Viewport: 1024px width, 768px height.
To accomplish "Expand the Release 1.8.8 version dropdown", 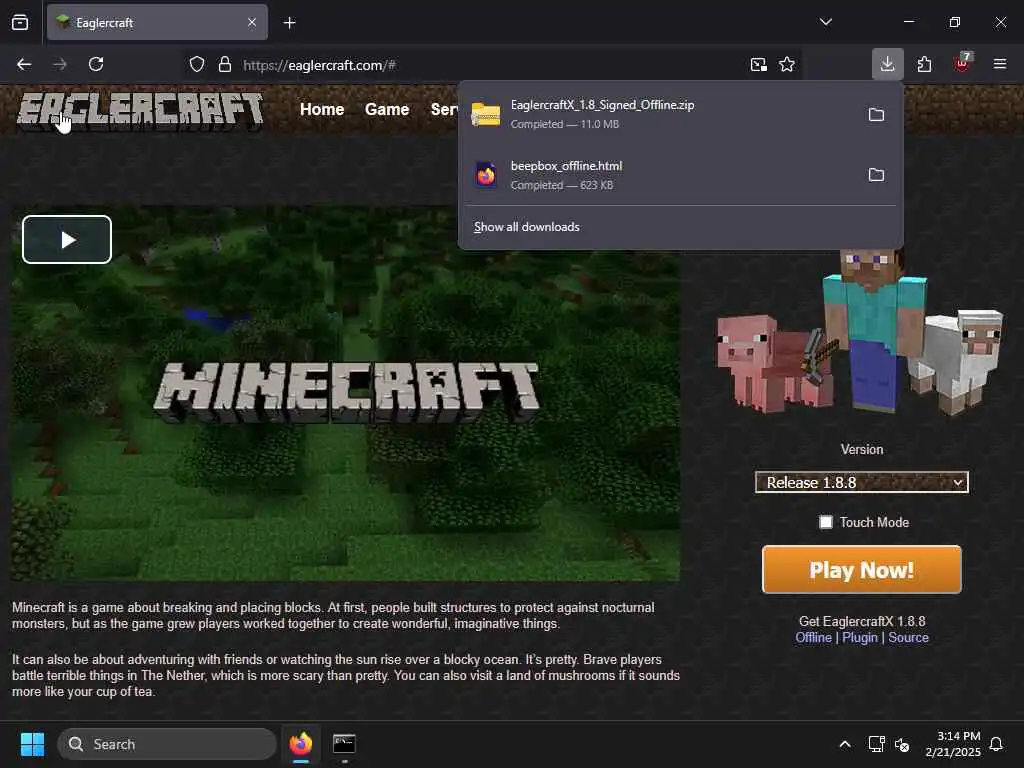I will (x=861, y=483).
